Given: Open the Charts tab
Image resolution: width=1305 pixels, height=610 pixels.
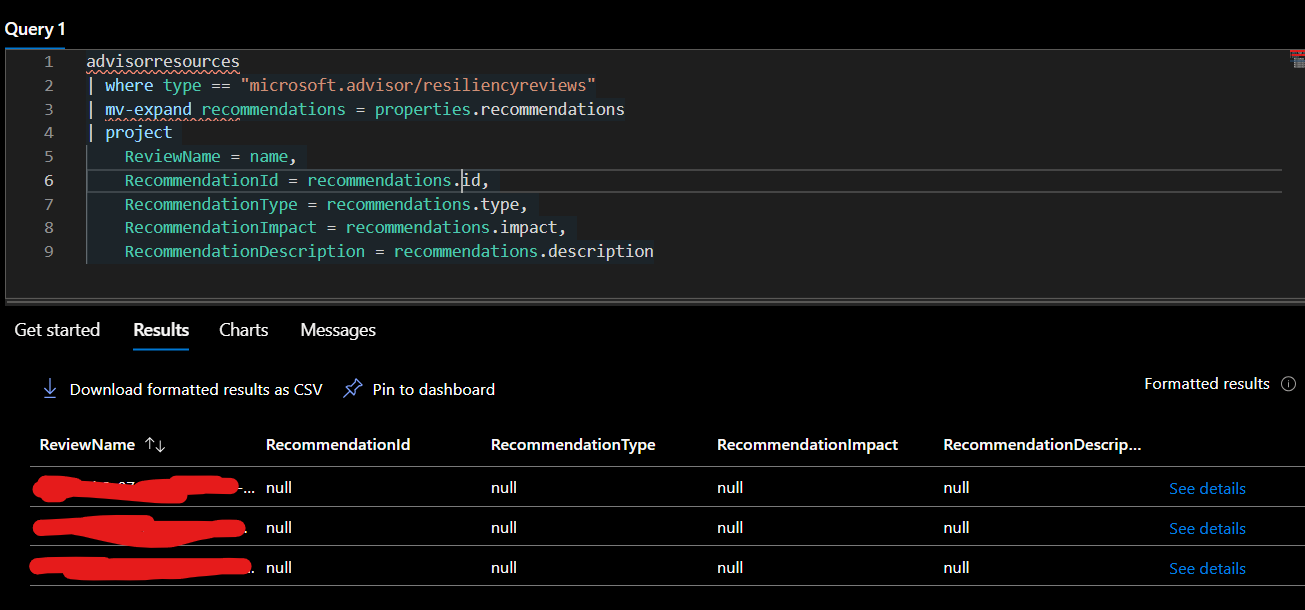Looking at the screenshot, I should click(x=244, y=330).
